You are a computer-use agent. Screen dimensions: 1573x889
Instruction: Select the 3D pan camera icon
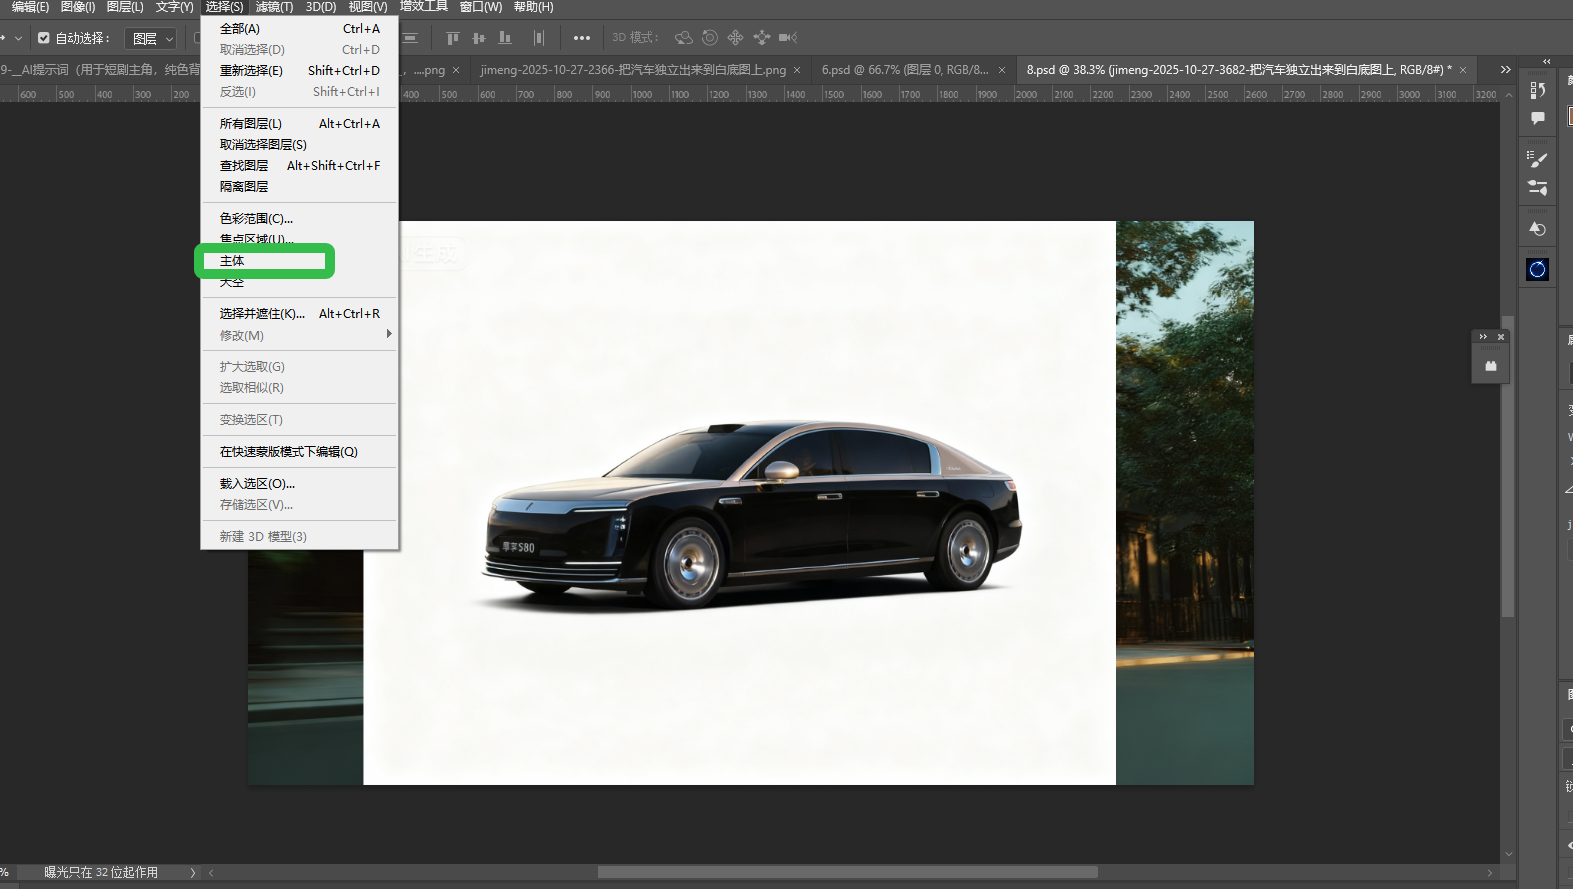pos(735,38)
